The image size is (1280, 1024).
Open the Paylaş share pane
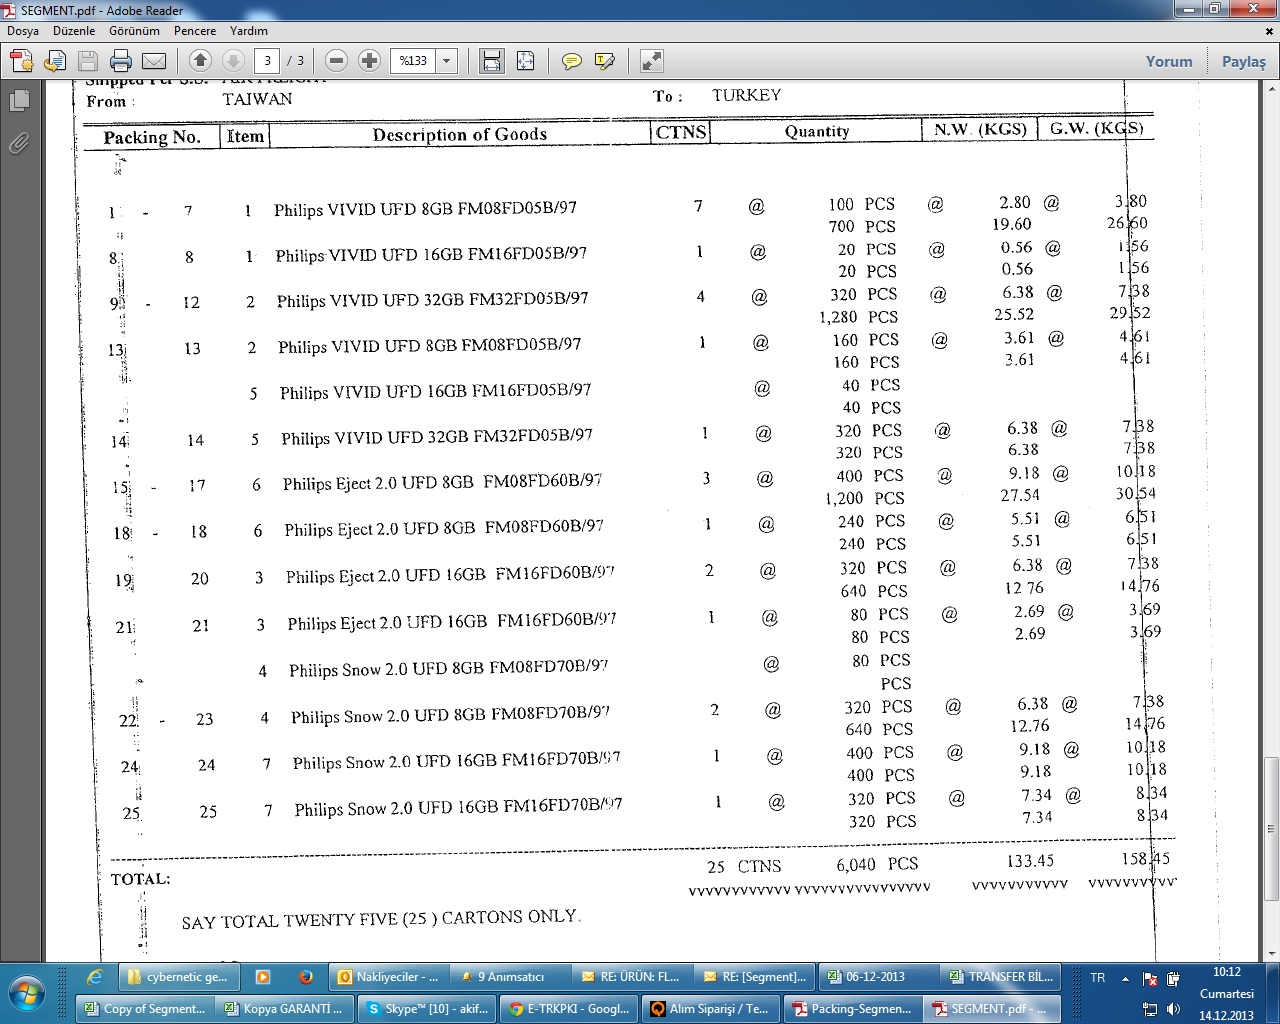(x=1244, y=61)
